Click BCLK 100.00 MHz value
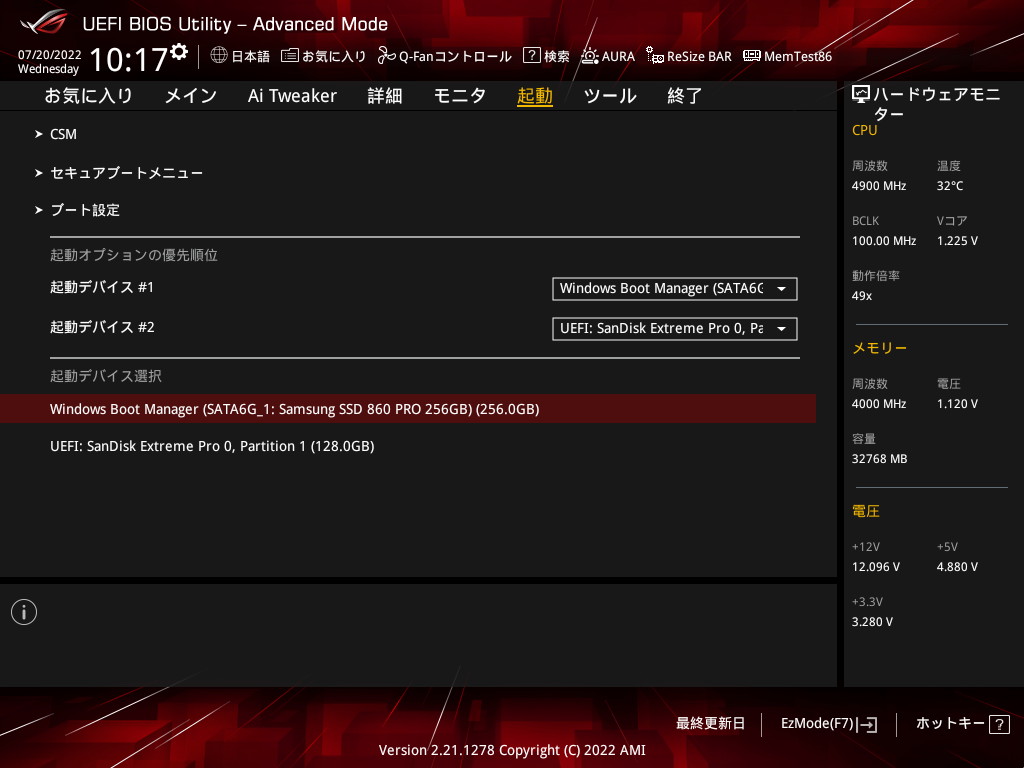Viewport: 1024px width, 768px height. coord(884,240)
